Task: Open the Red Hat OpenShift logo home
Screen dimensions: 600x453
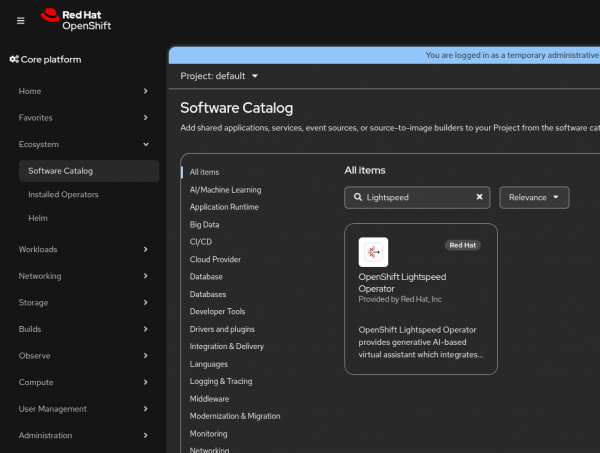Action: pos(76,20)
